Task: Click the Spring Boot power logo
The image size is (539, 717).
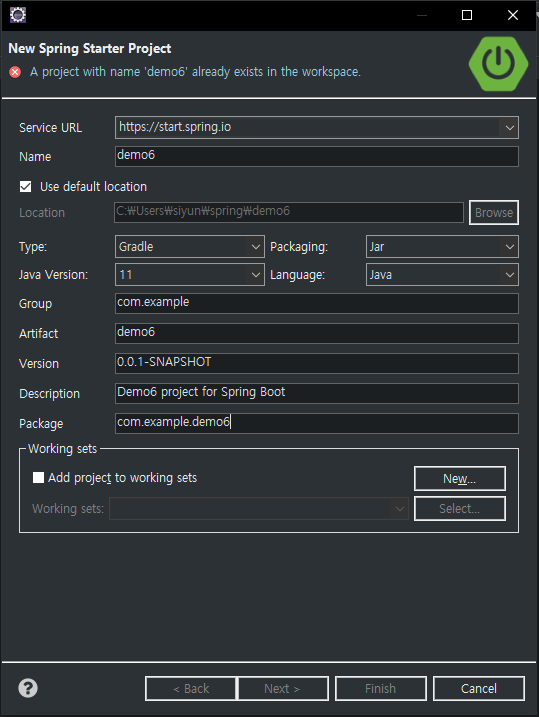Action: (x=498, y=64)
